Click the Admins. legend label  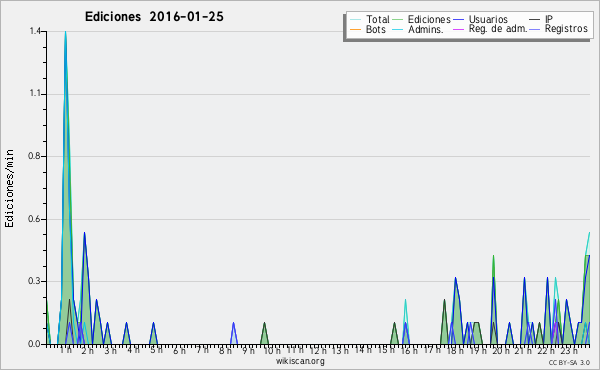426,29
